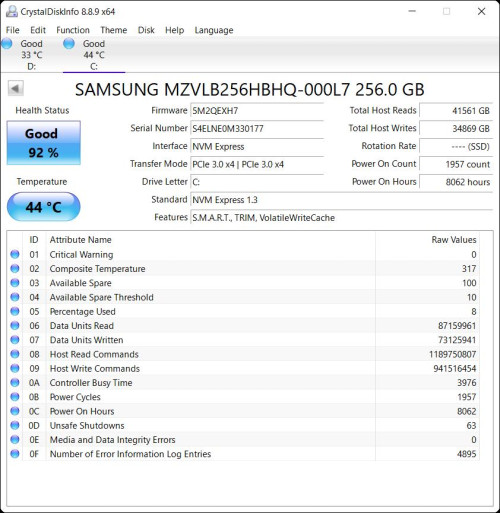
Task: Click the Good 92 % health status button
Action: coord(44,143)
